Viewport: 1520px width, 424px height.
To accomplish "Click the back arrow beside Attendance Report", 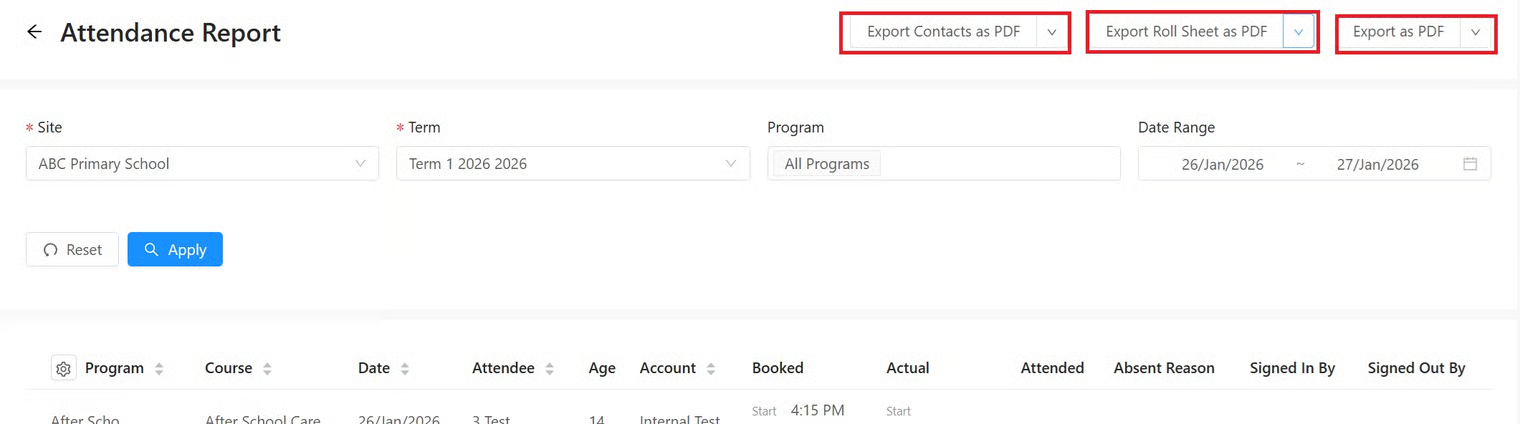I will pyautogui.click(x=34, y=32).
